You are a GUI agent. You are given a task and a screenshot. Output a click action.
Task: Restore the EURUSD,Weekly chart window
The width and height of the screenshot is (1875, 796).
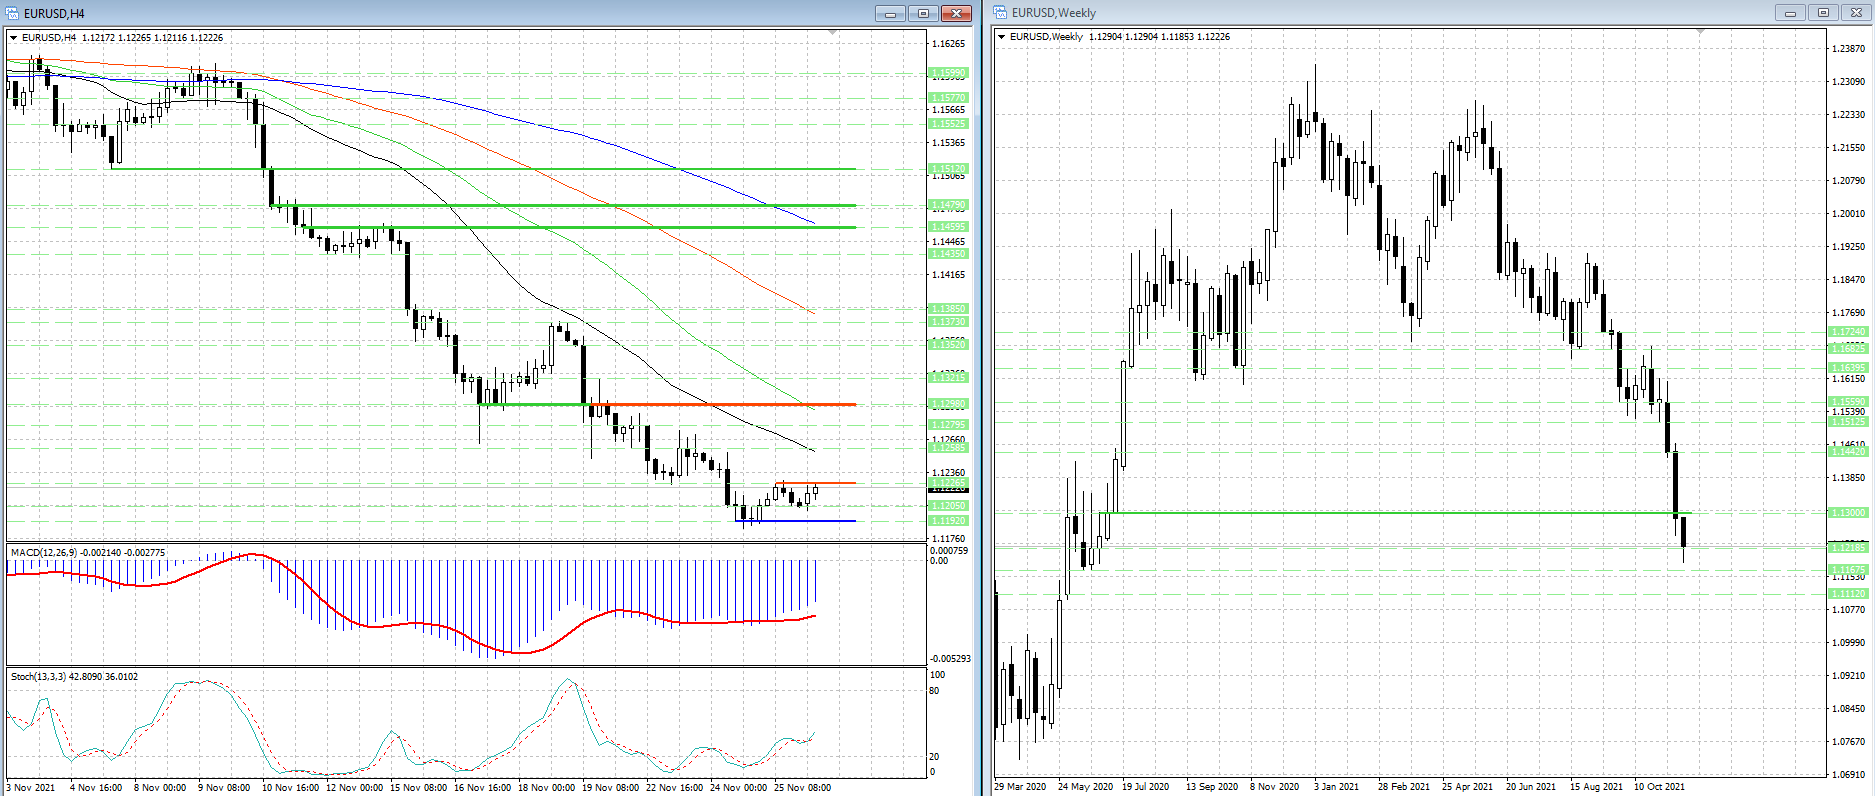(1823, 13)
